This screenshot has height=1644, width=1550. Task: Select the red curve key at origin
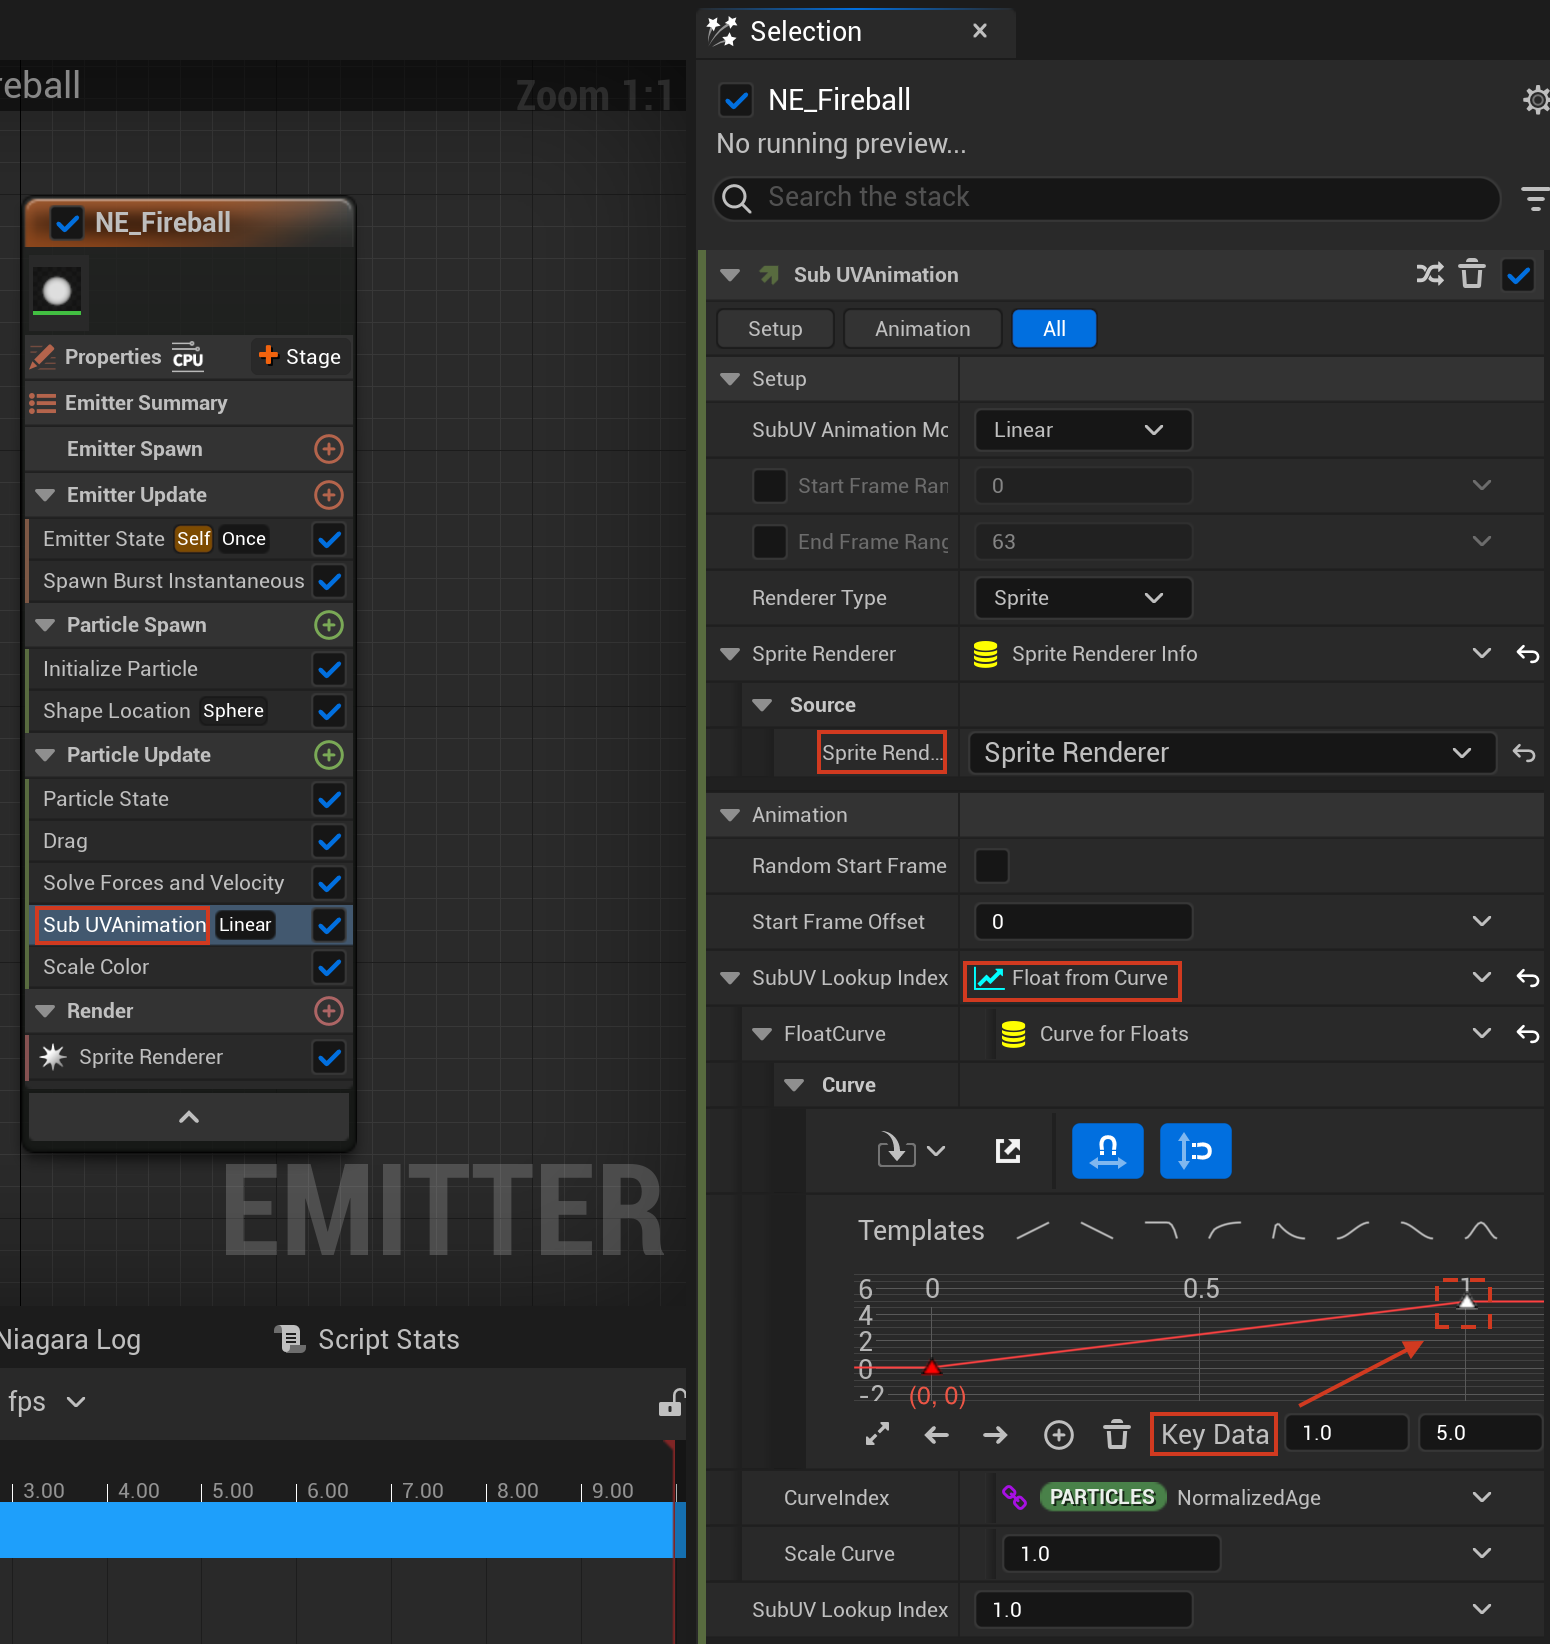(931, 1367)
